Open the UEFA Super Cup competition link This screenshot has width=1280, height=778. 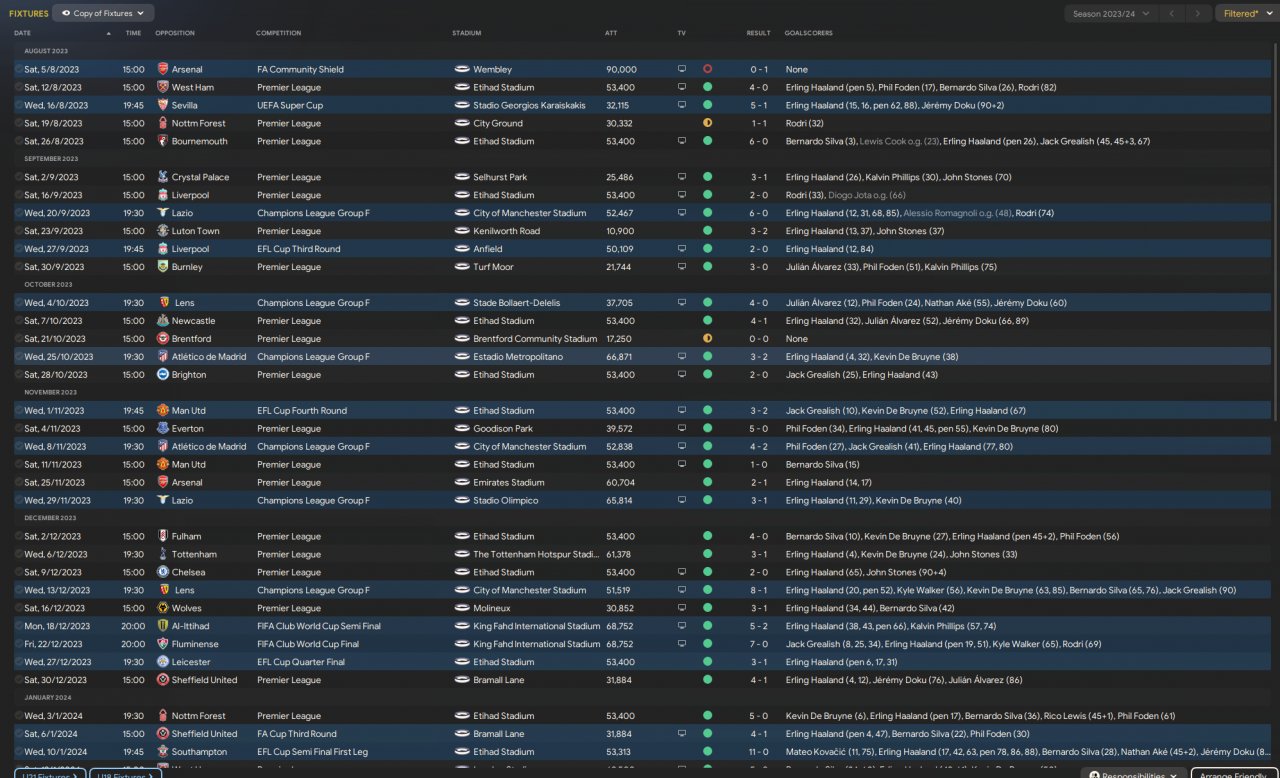290,105
